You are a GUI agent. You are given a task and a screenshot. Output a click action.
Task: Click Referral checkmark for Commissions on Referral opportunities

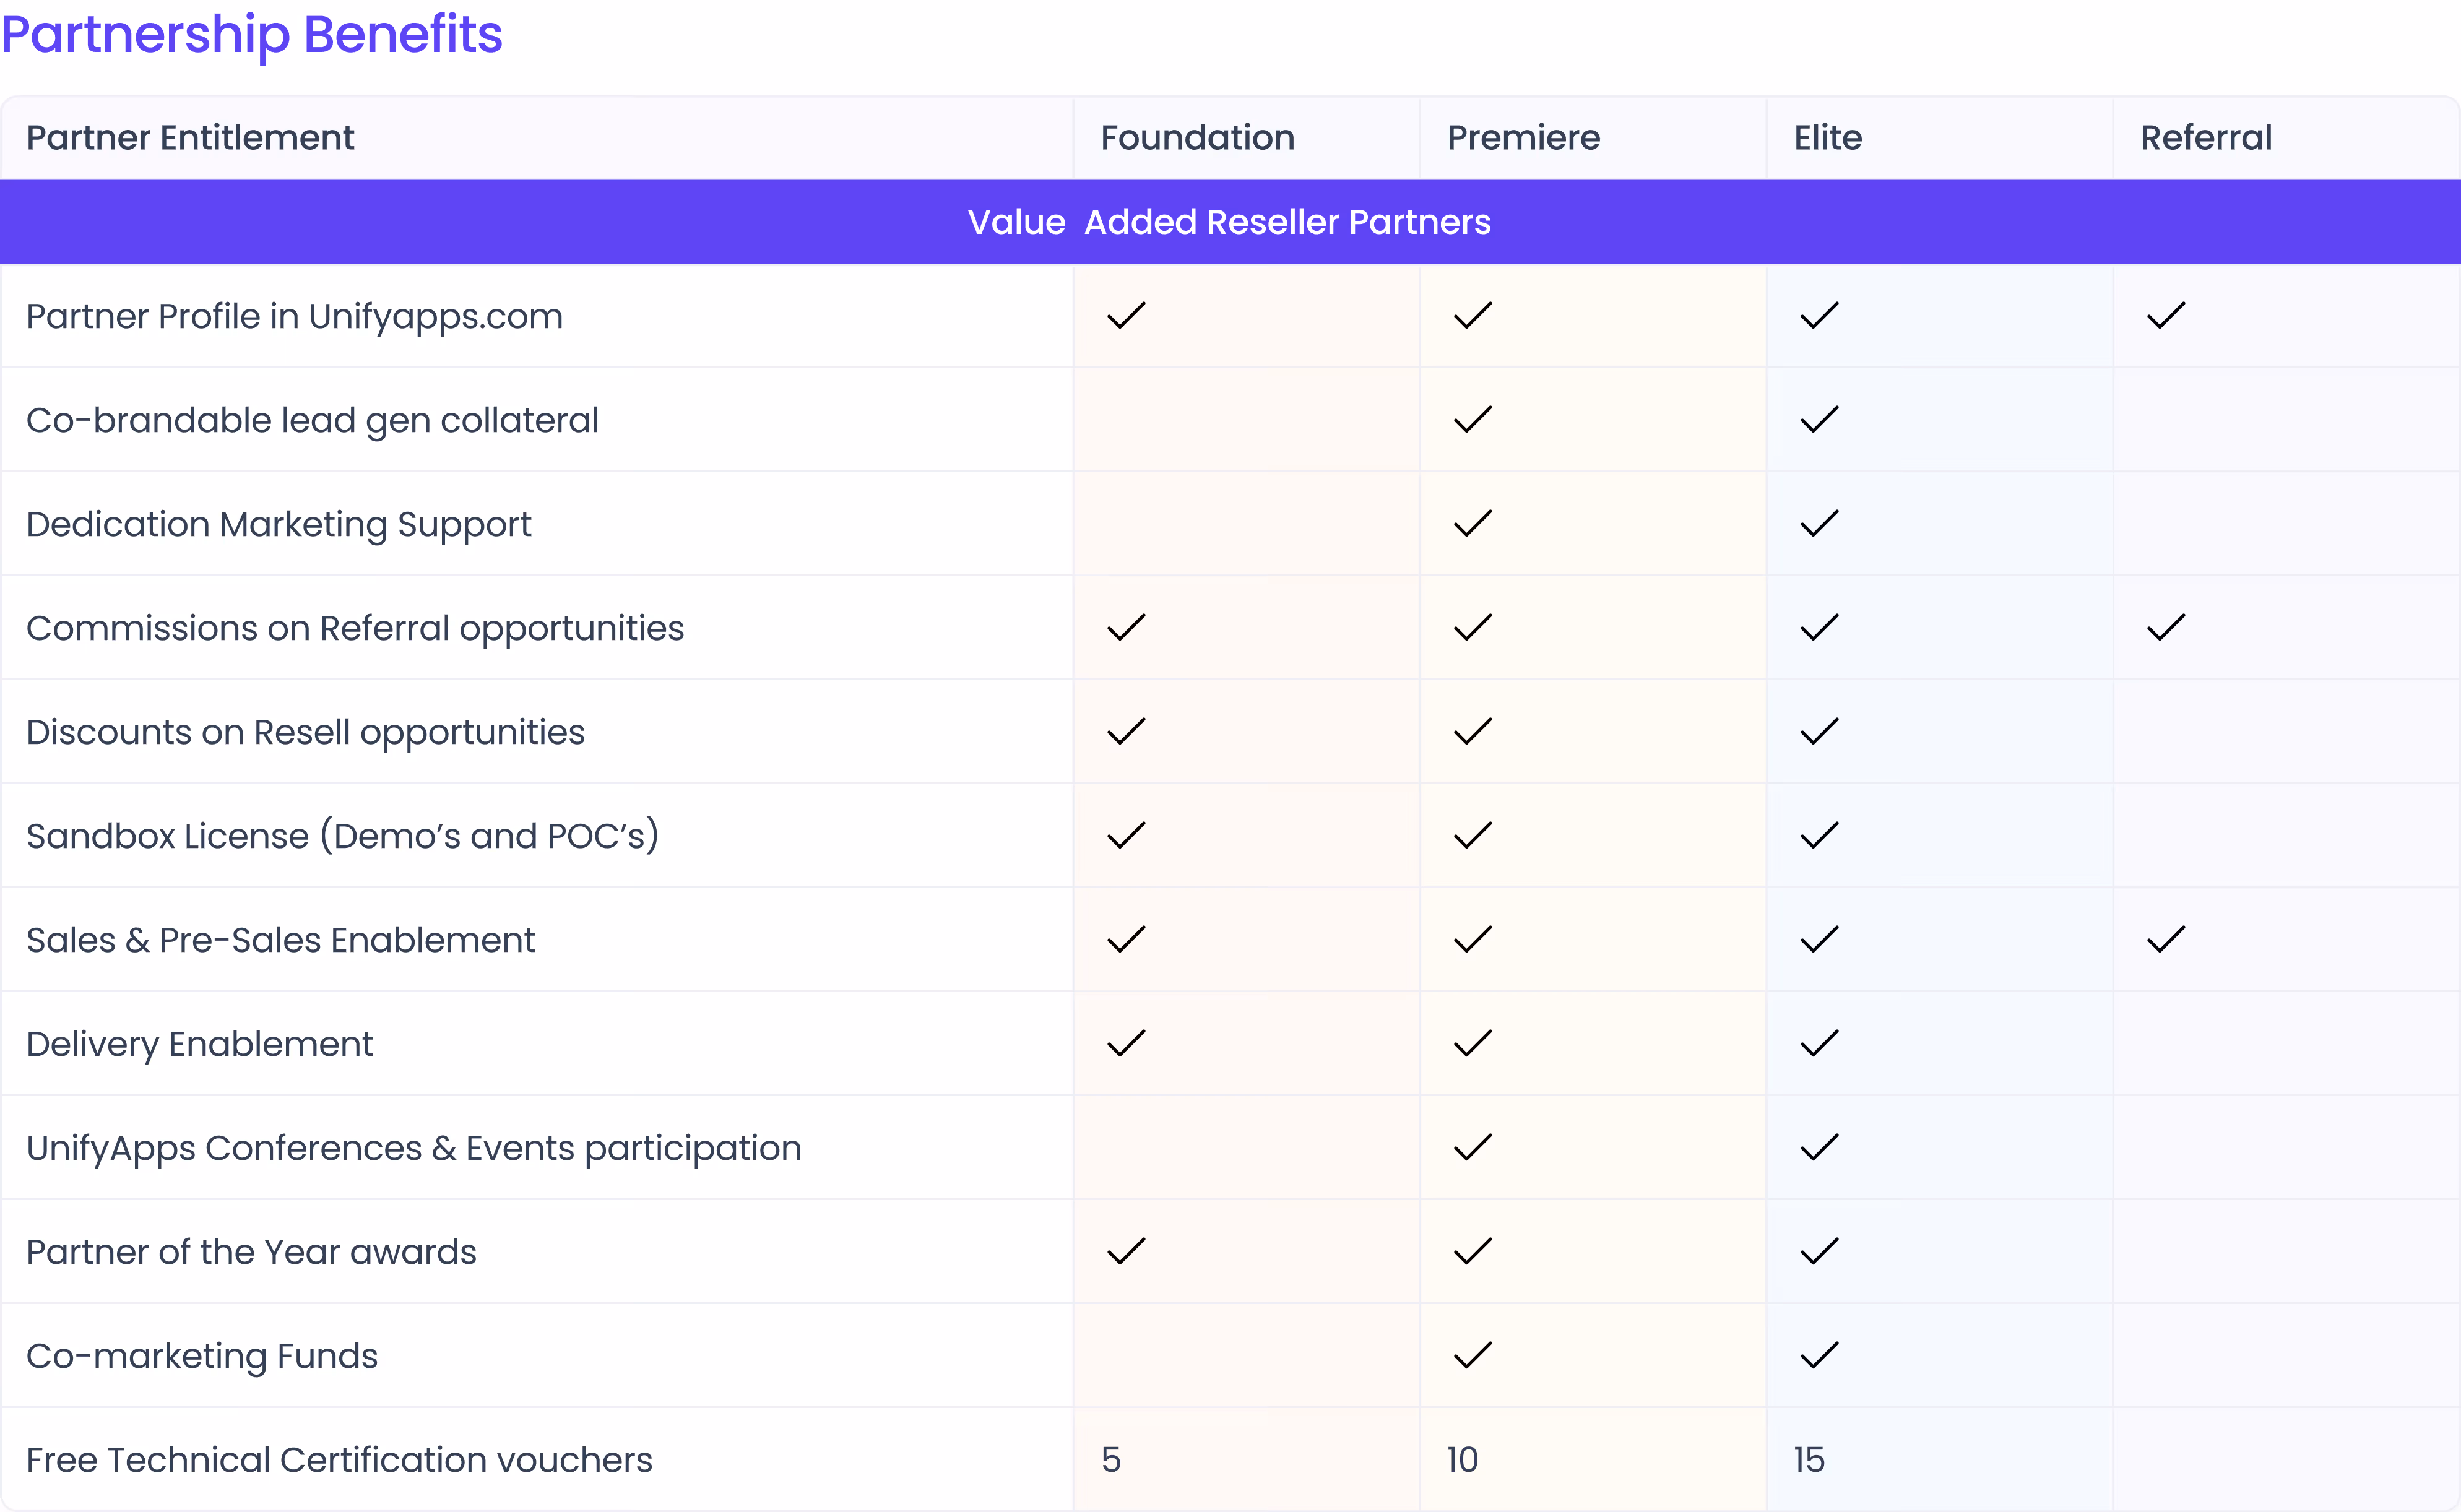coord(2166,628)
